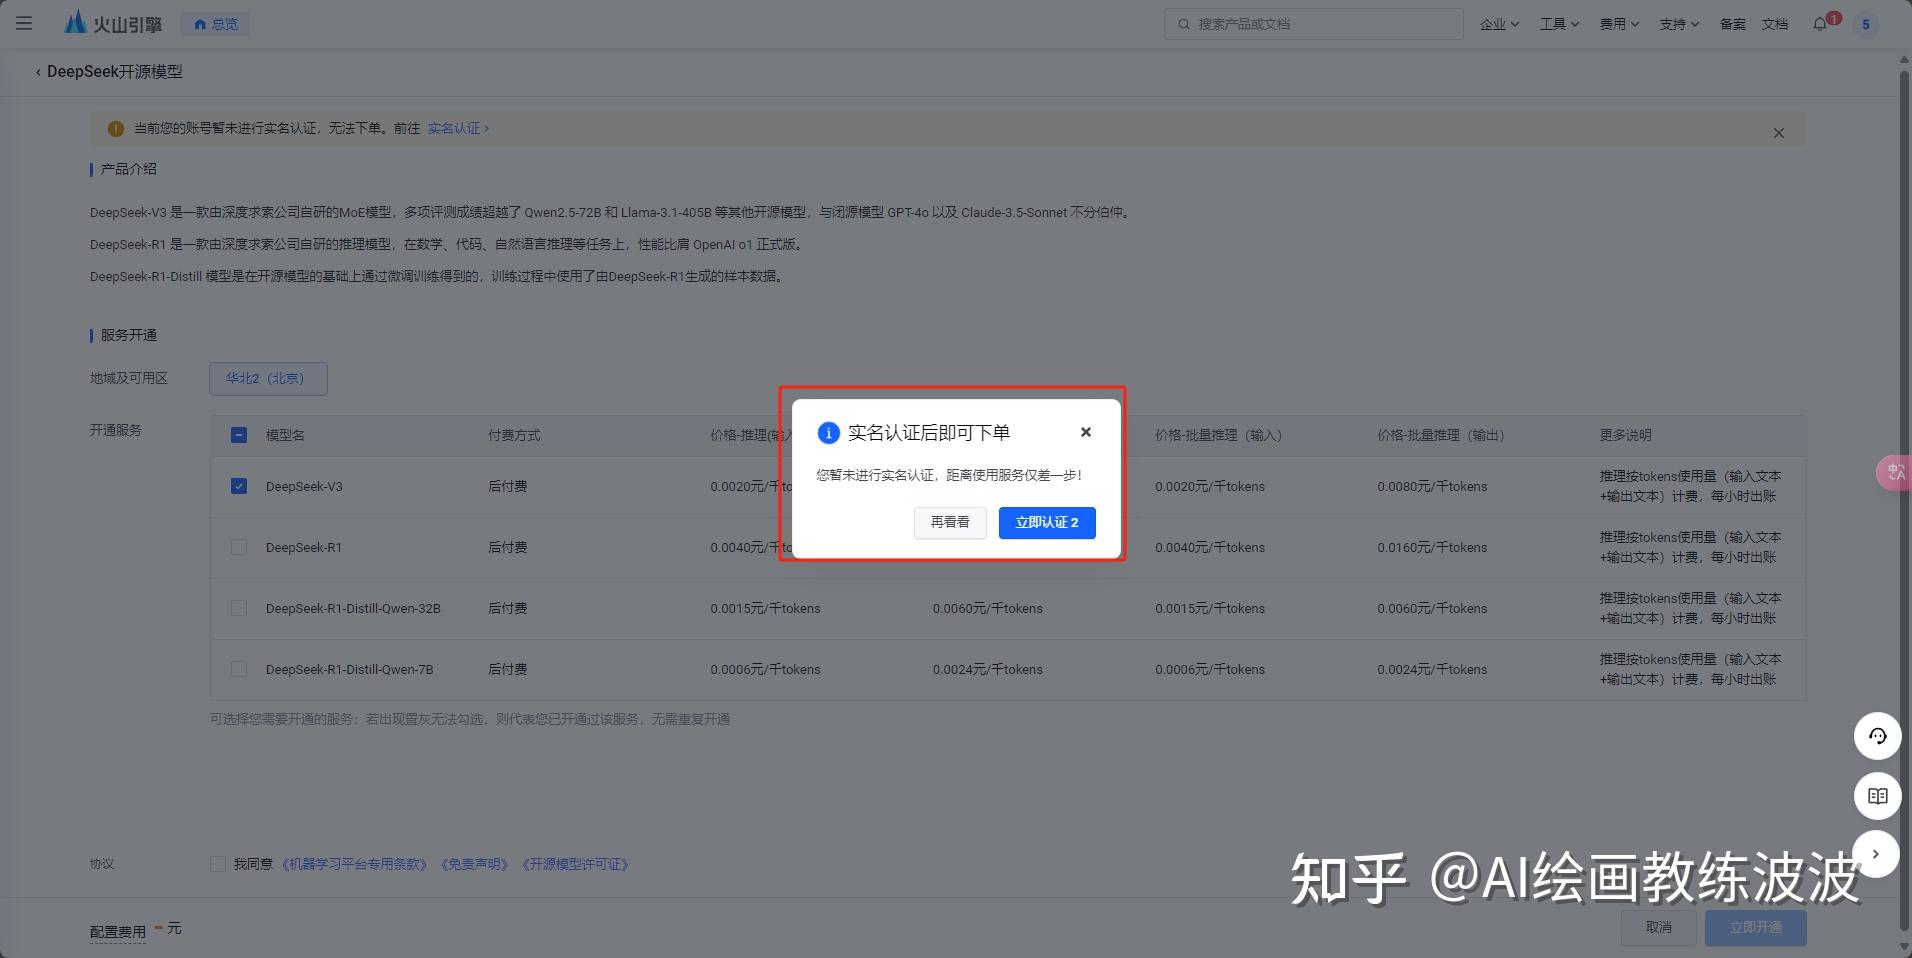Click the 价格-批量推理（输出） column header
The height and width of the screenshot is (958, 1912).
click(x=1440, y=435)
